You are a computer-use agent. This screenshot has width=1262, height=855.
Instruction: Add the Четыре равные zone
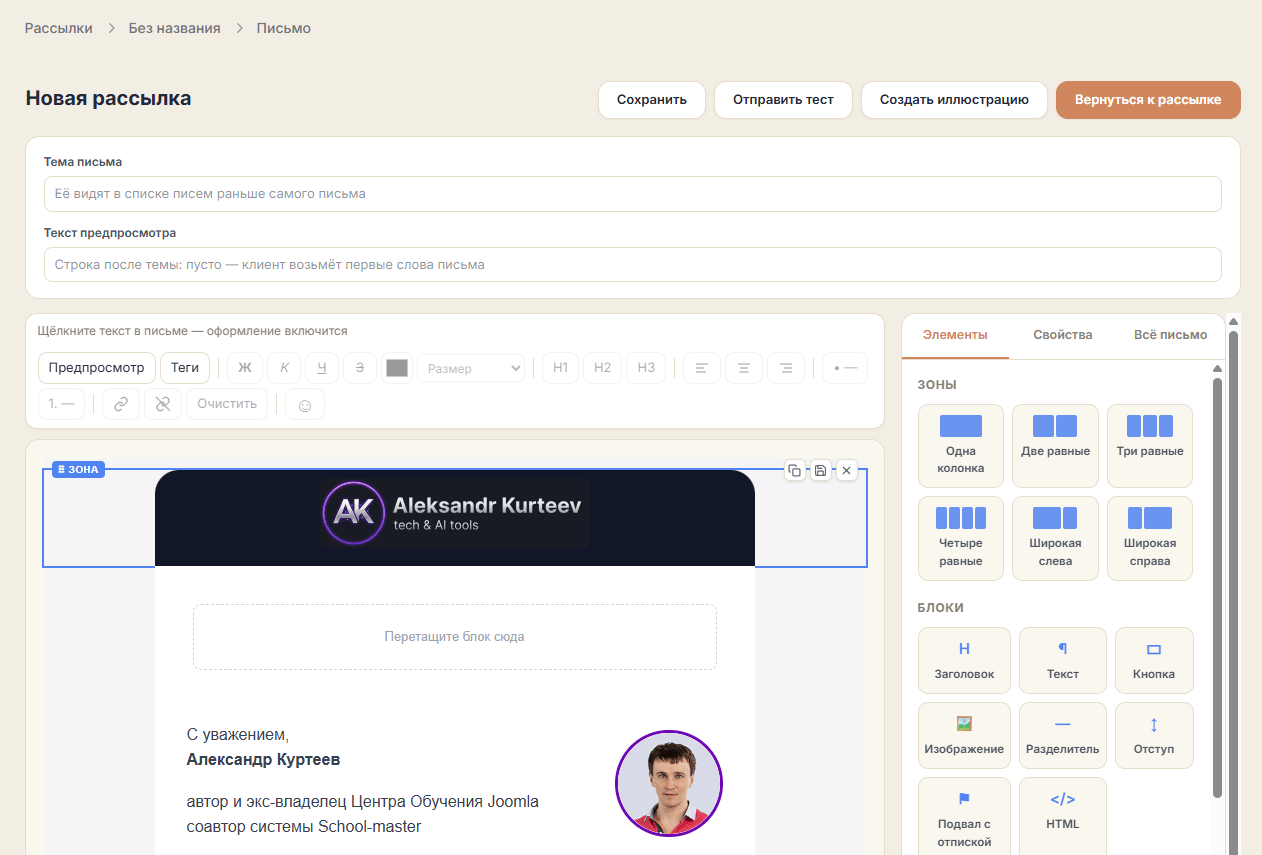tap(961, 538)
